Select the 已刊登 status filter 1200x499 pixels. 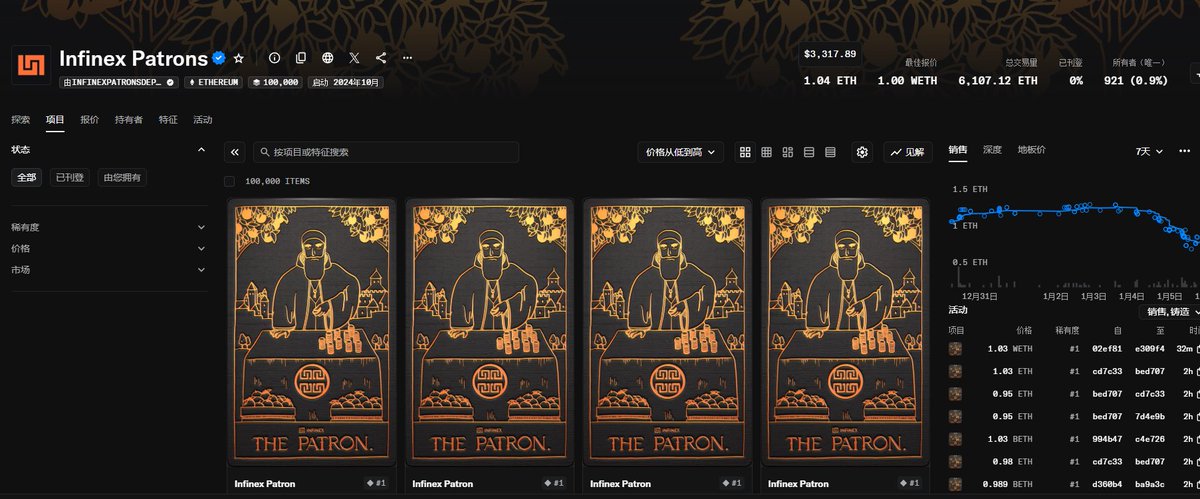70,177
